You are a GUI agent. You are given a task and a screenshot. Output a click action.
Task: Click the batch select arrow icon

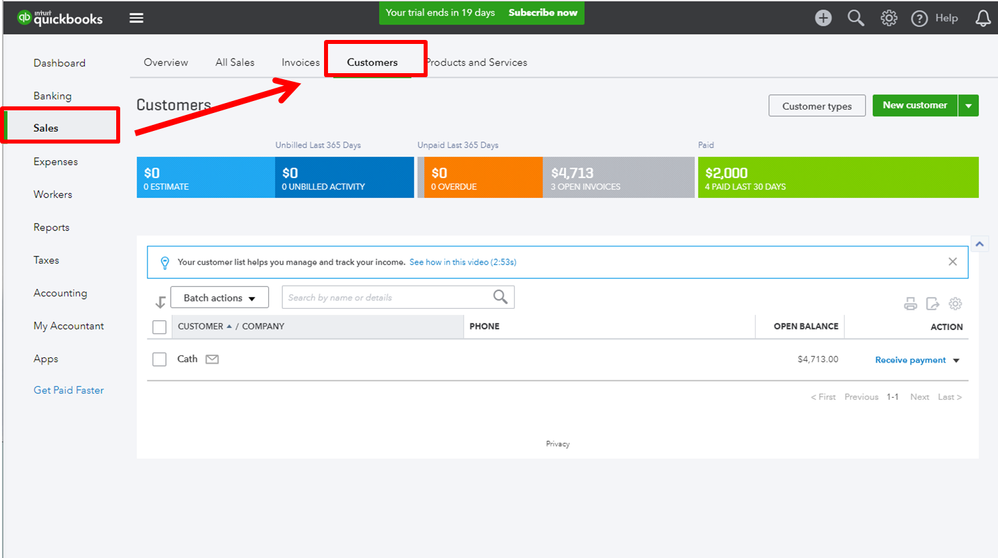(160, 302)
